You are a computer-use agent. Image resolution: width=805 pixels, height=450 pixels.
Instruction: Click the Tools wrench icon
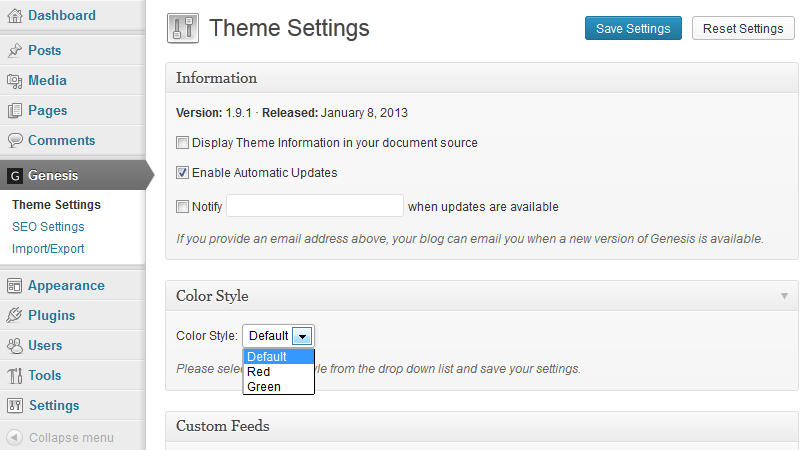[x=15, y=376]
